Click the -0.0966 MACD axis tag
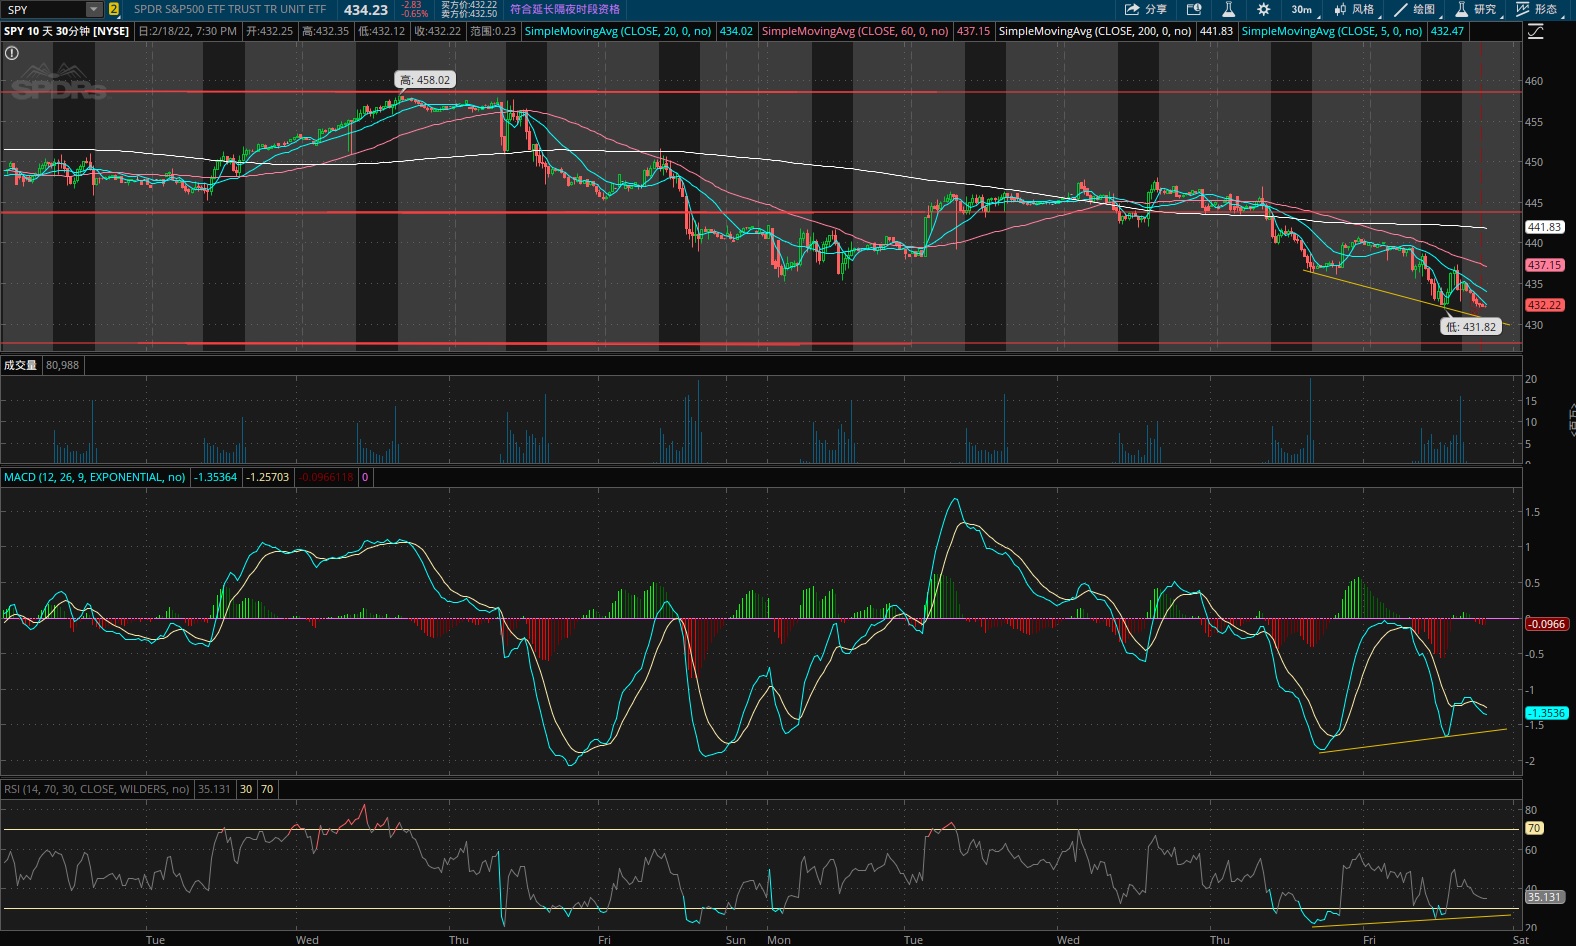Image resolution: width=1576 pixels, height=946 pixels. (1547, 624)
